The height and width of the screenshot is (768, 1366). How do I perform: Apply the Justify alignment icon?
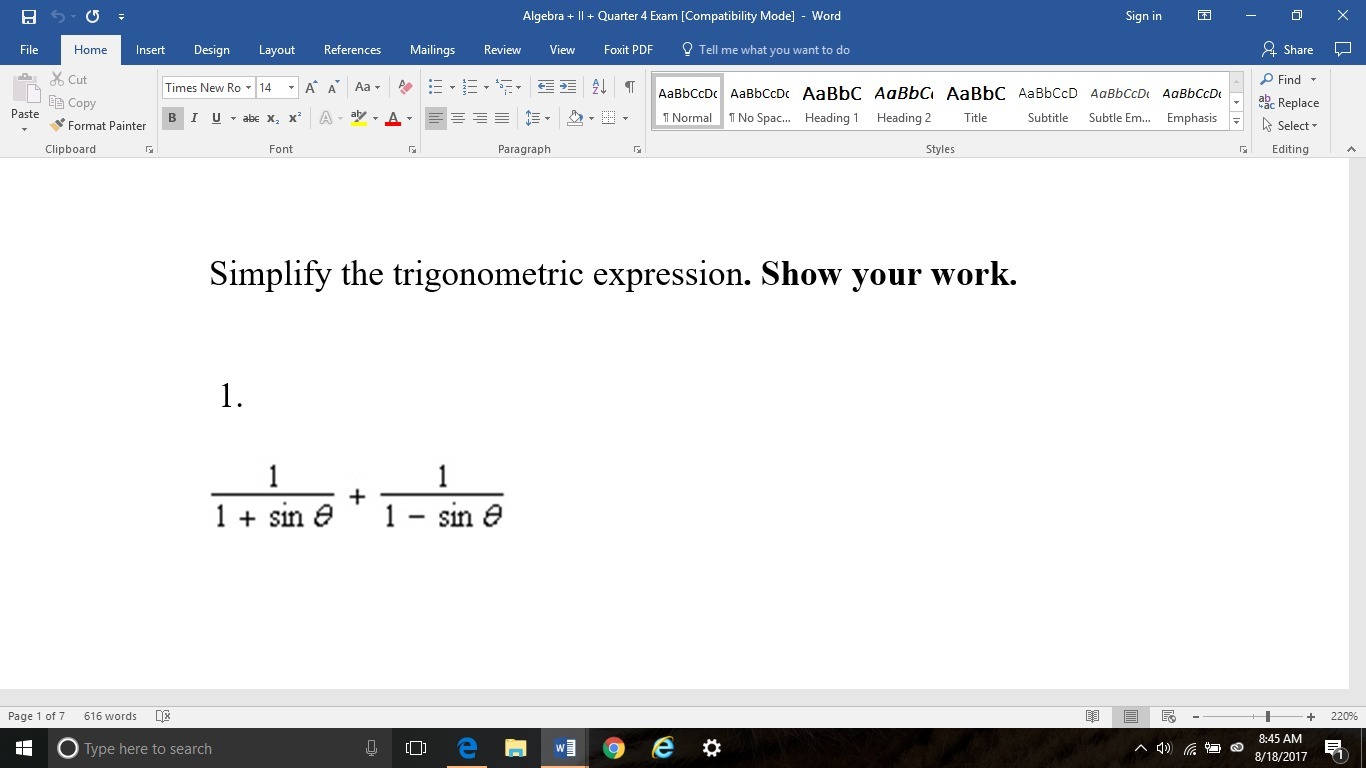tap(502, 118)
